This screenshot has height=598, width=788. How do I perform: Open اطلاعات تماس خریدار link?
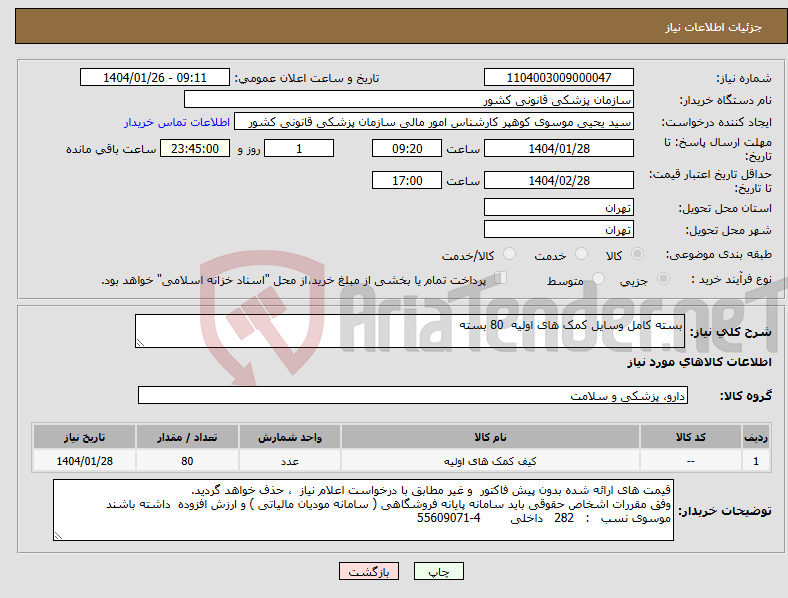click(x=177, y=122)
